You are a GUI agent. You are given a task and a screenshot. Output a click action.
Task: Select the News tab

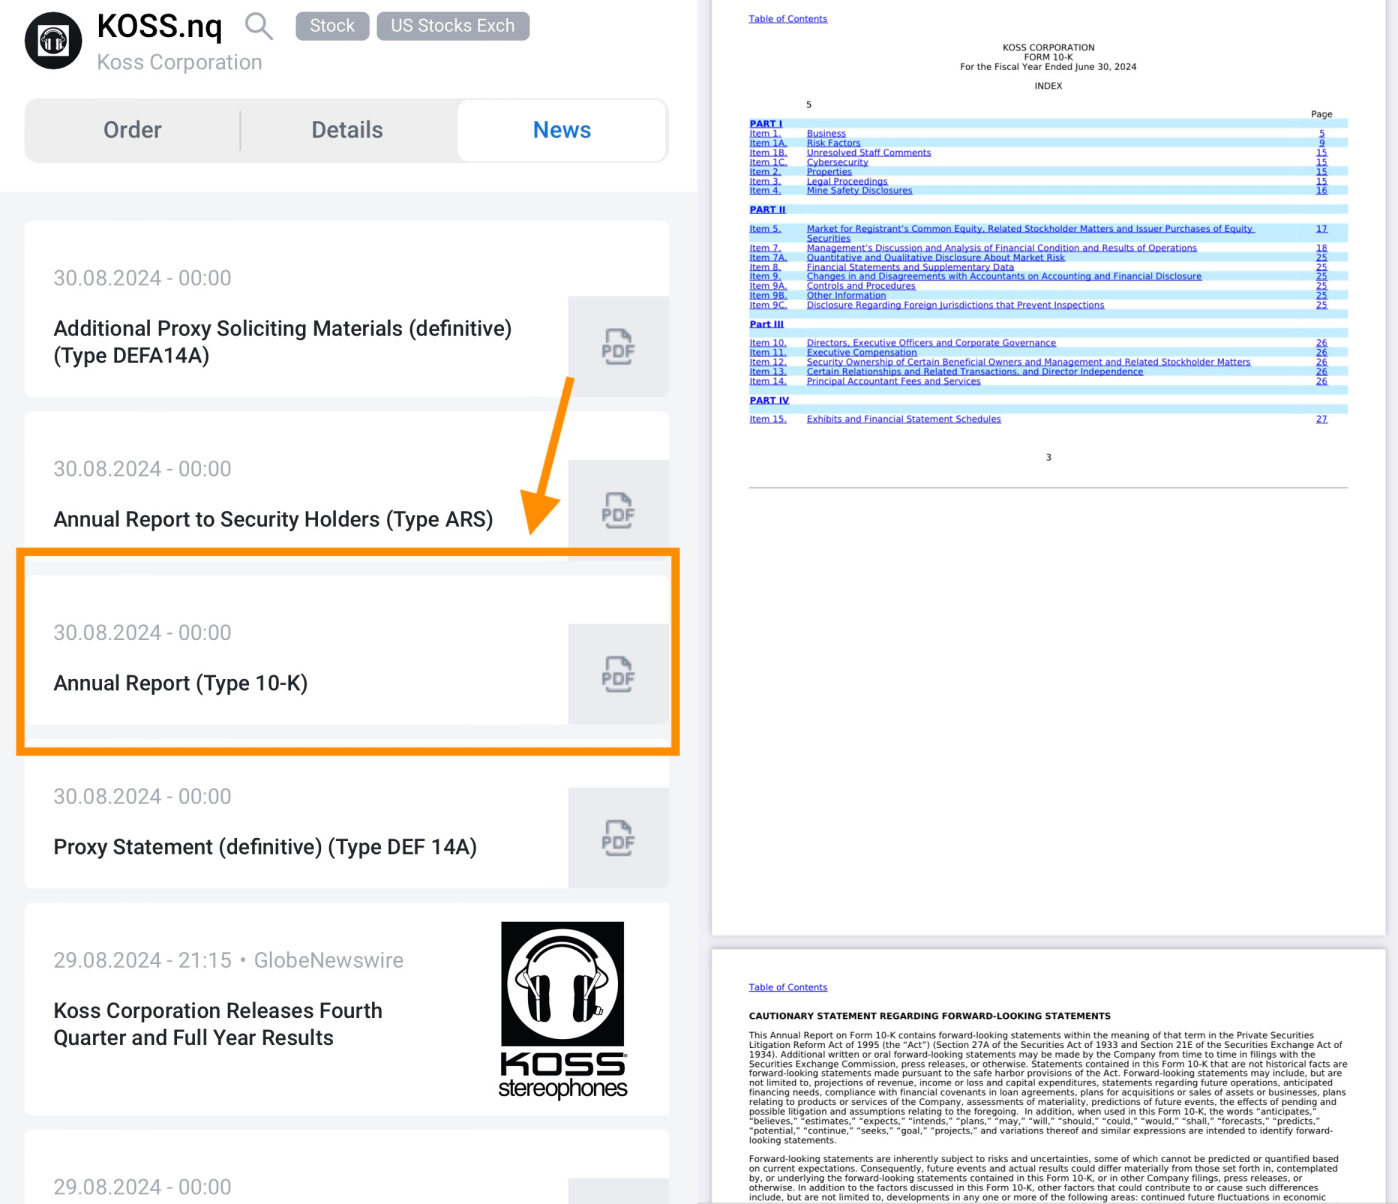[x=561, y=130]
